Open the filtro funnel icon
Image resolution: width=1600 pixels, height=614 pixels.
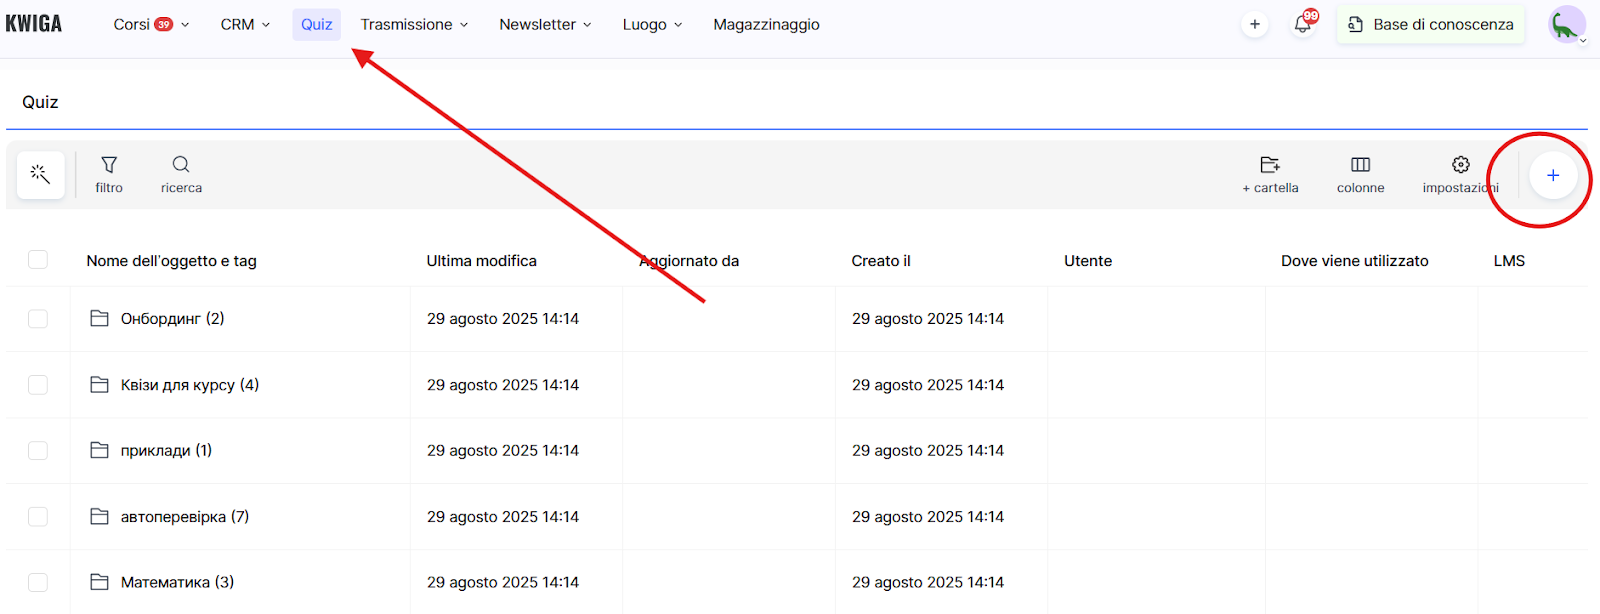(x=109, y=165)
